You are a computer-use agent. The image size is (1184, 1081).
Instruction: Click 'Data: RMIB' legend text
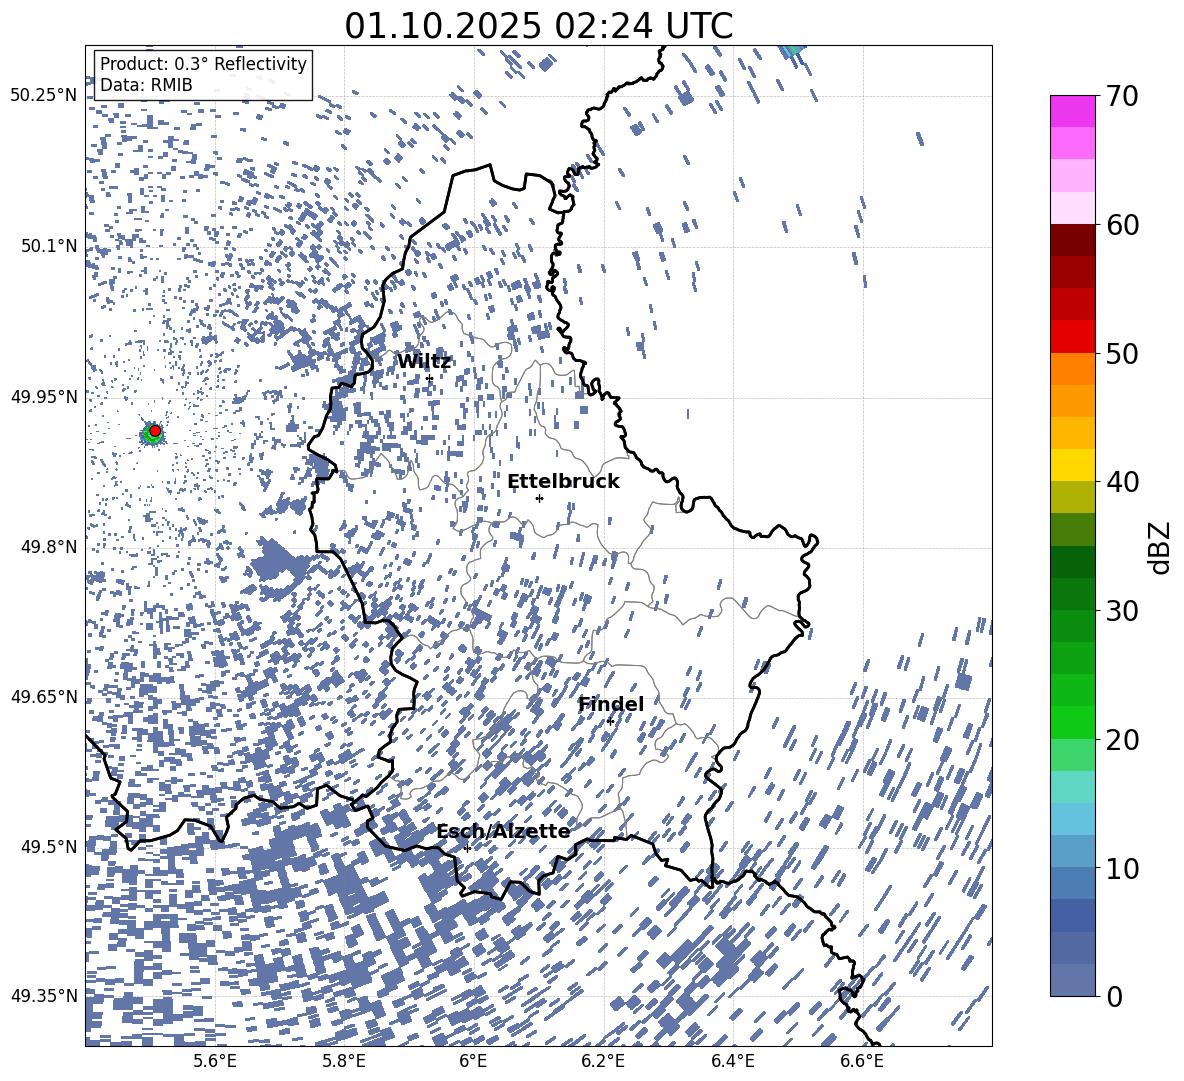146,85
